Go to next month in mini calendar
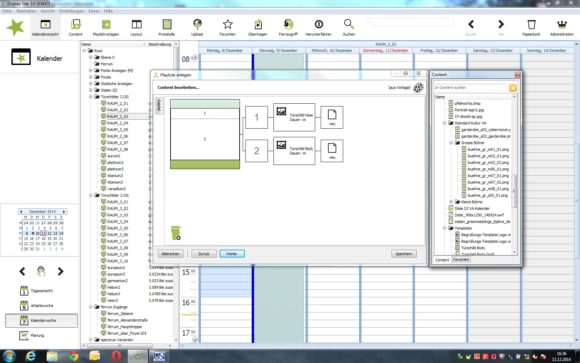 tap(64, 212)
